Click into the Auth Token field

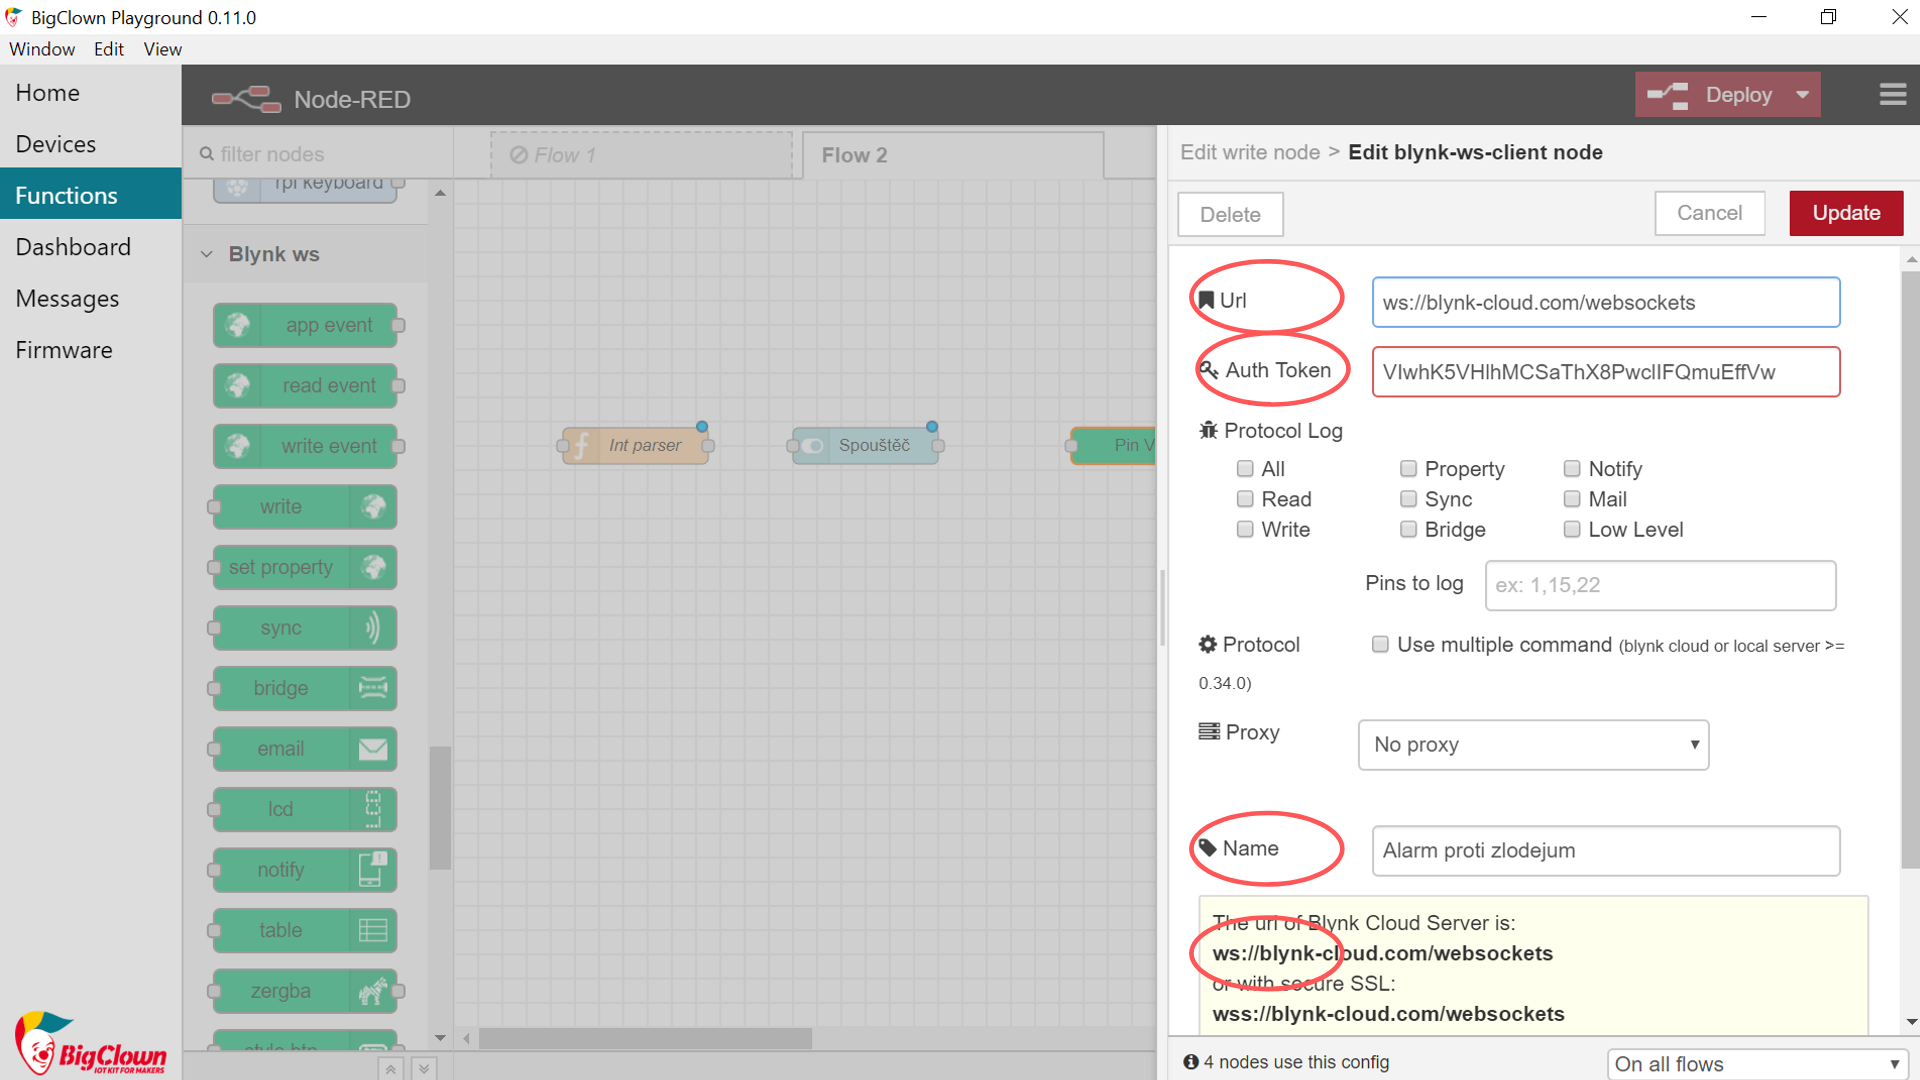[x=1606, y=372]
